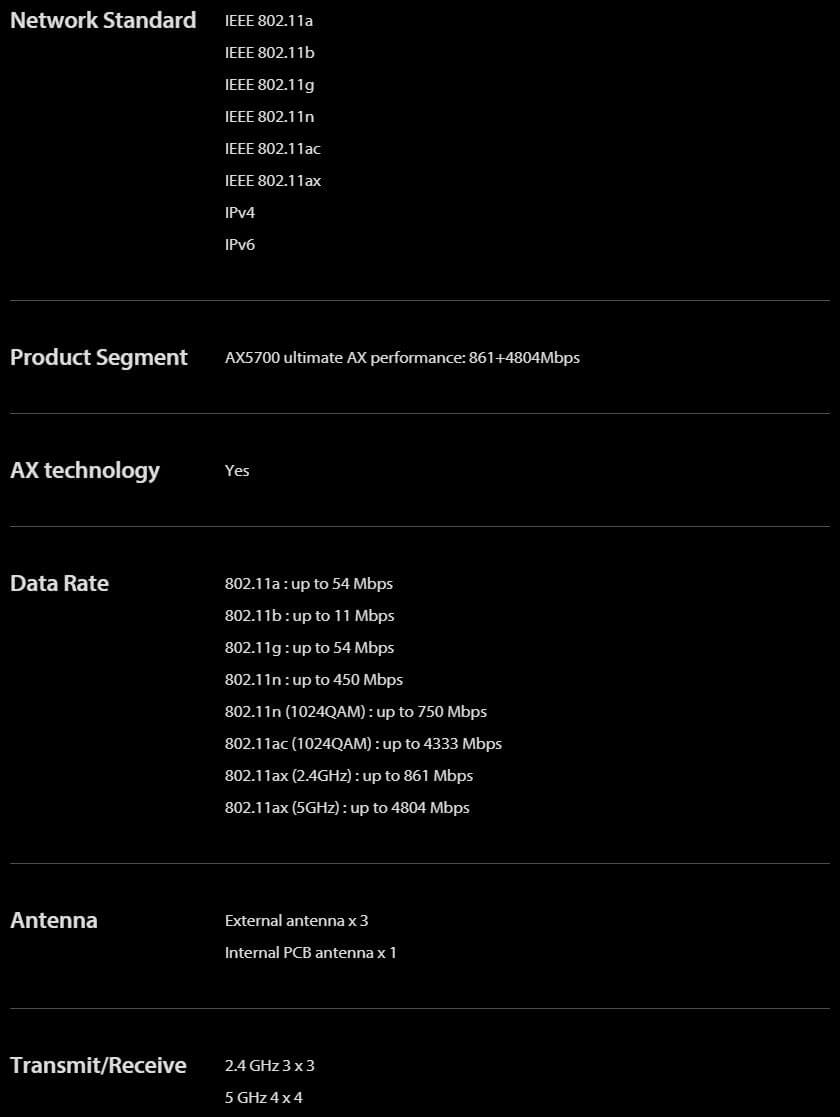
Task: Click the Antenna heading
Action: (53, 920)
